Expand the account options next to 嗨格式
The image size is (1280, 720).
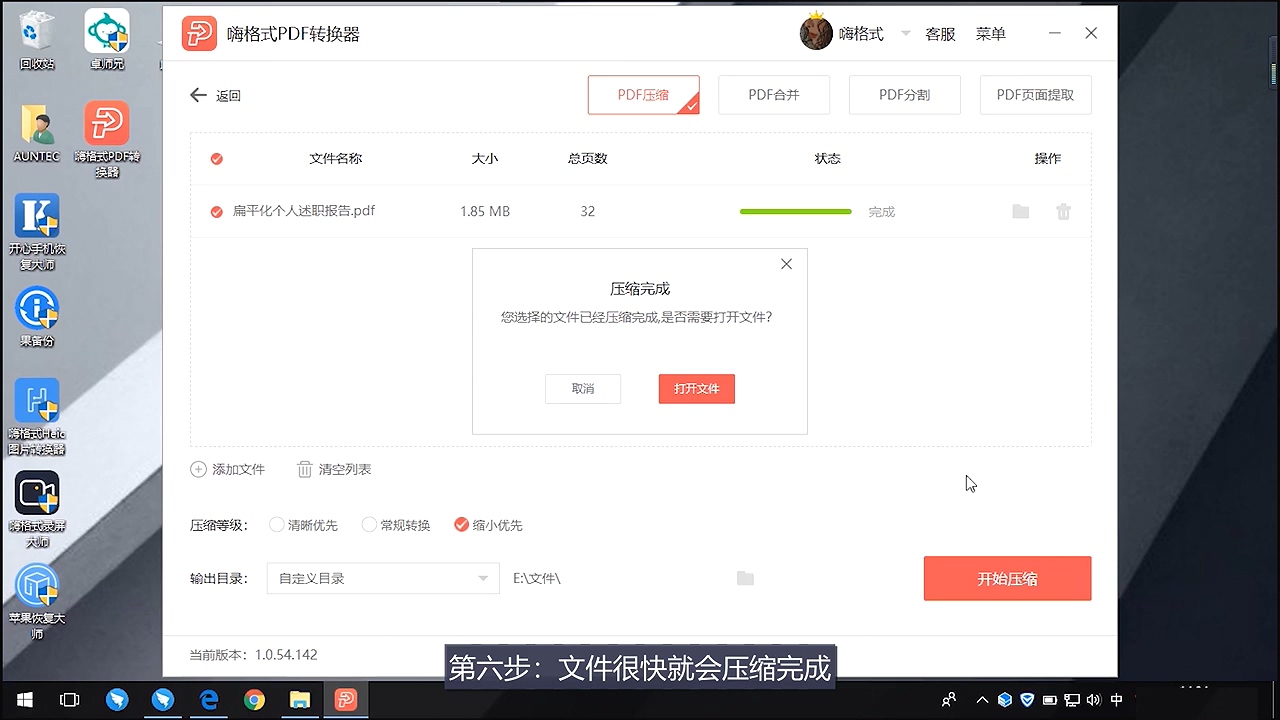(905, 33)
